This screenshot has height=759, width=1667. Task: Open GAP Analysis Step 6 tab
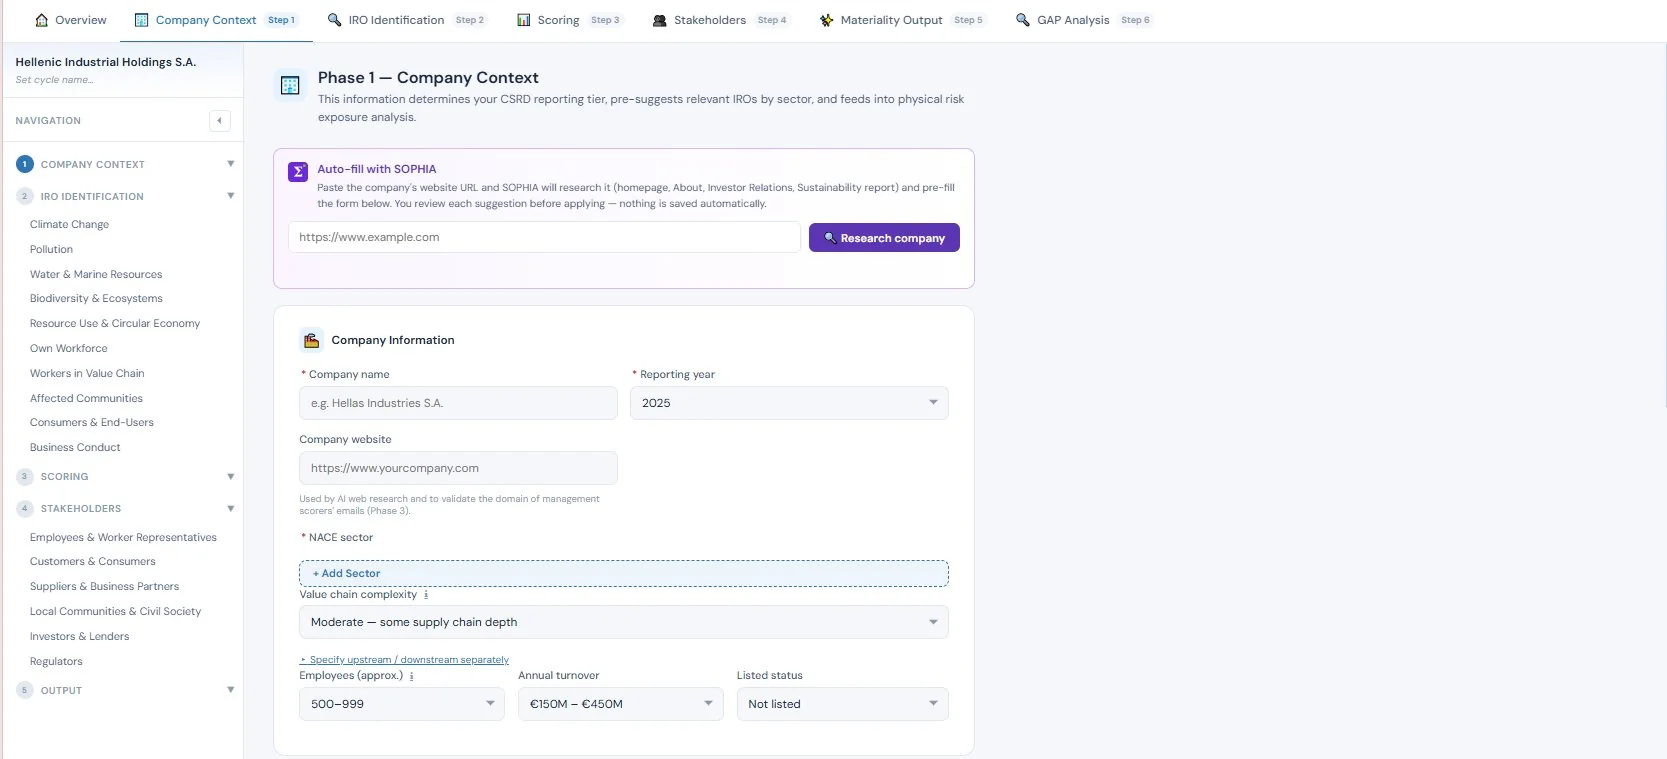coord(1083,20)
